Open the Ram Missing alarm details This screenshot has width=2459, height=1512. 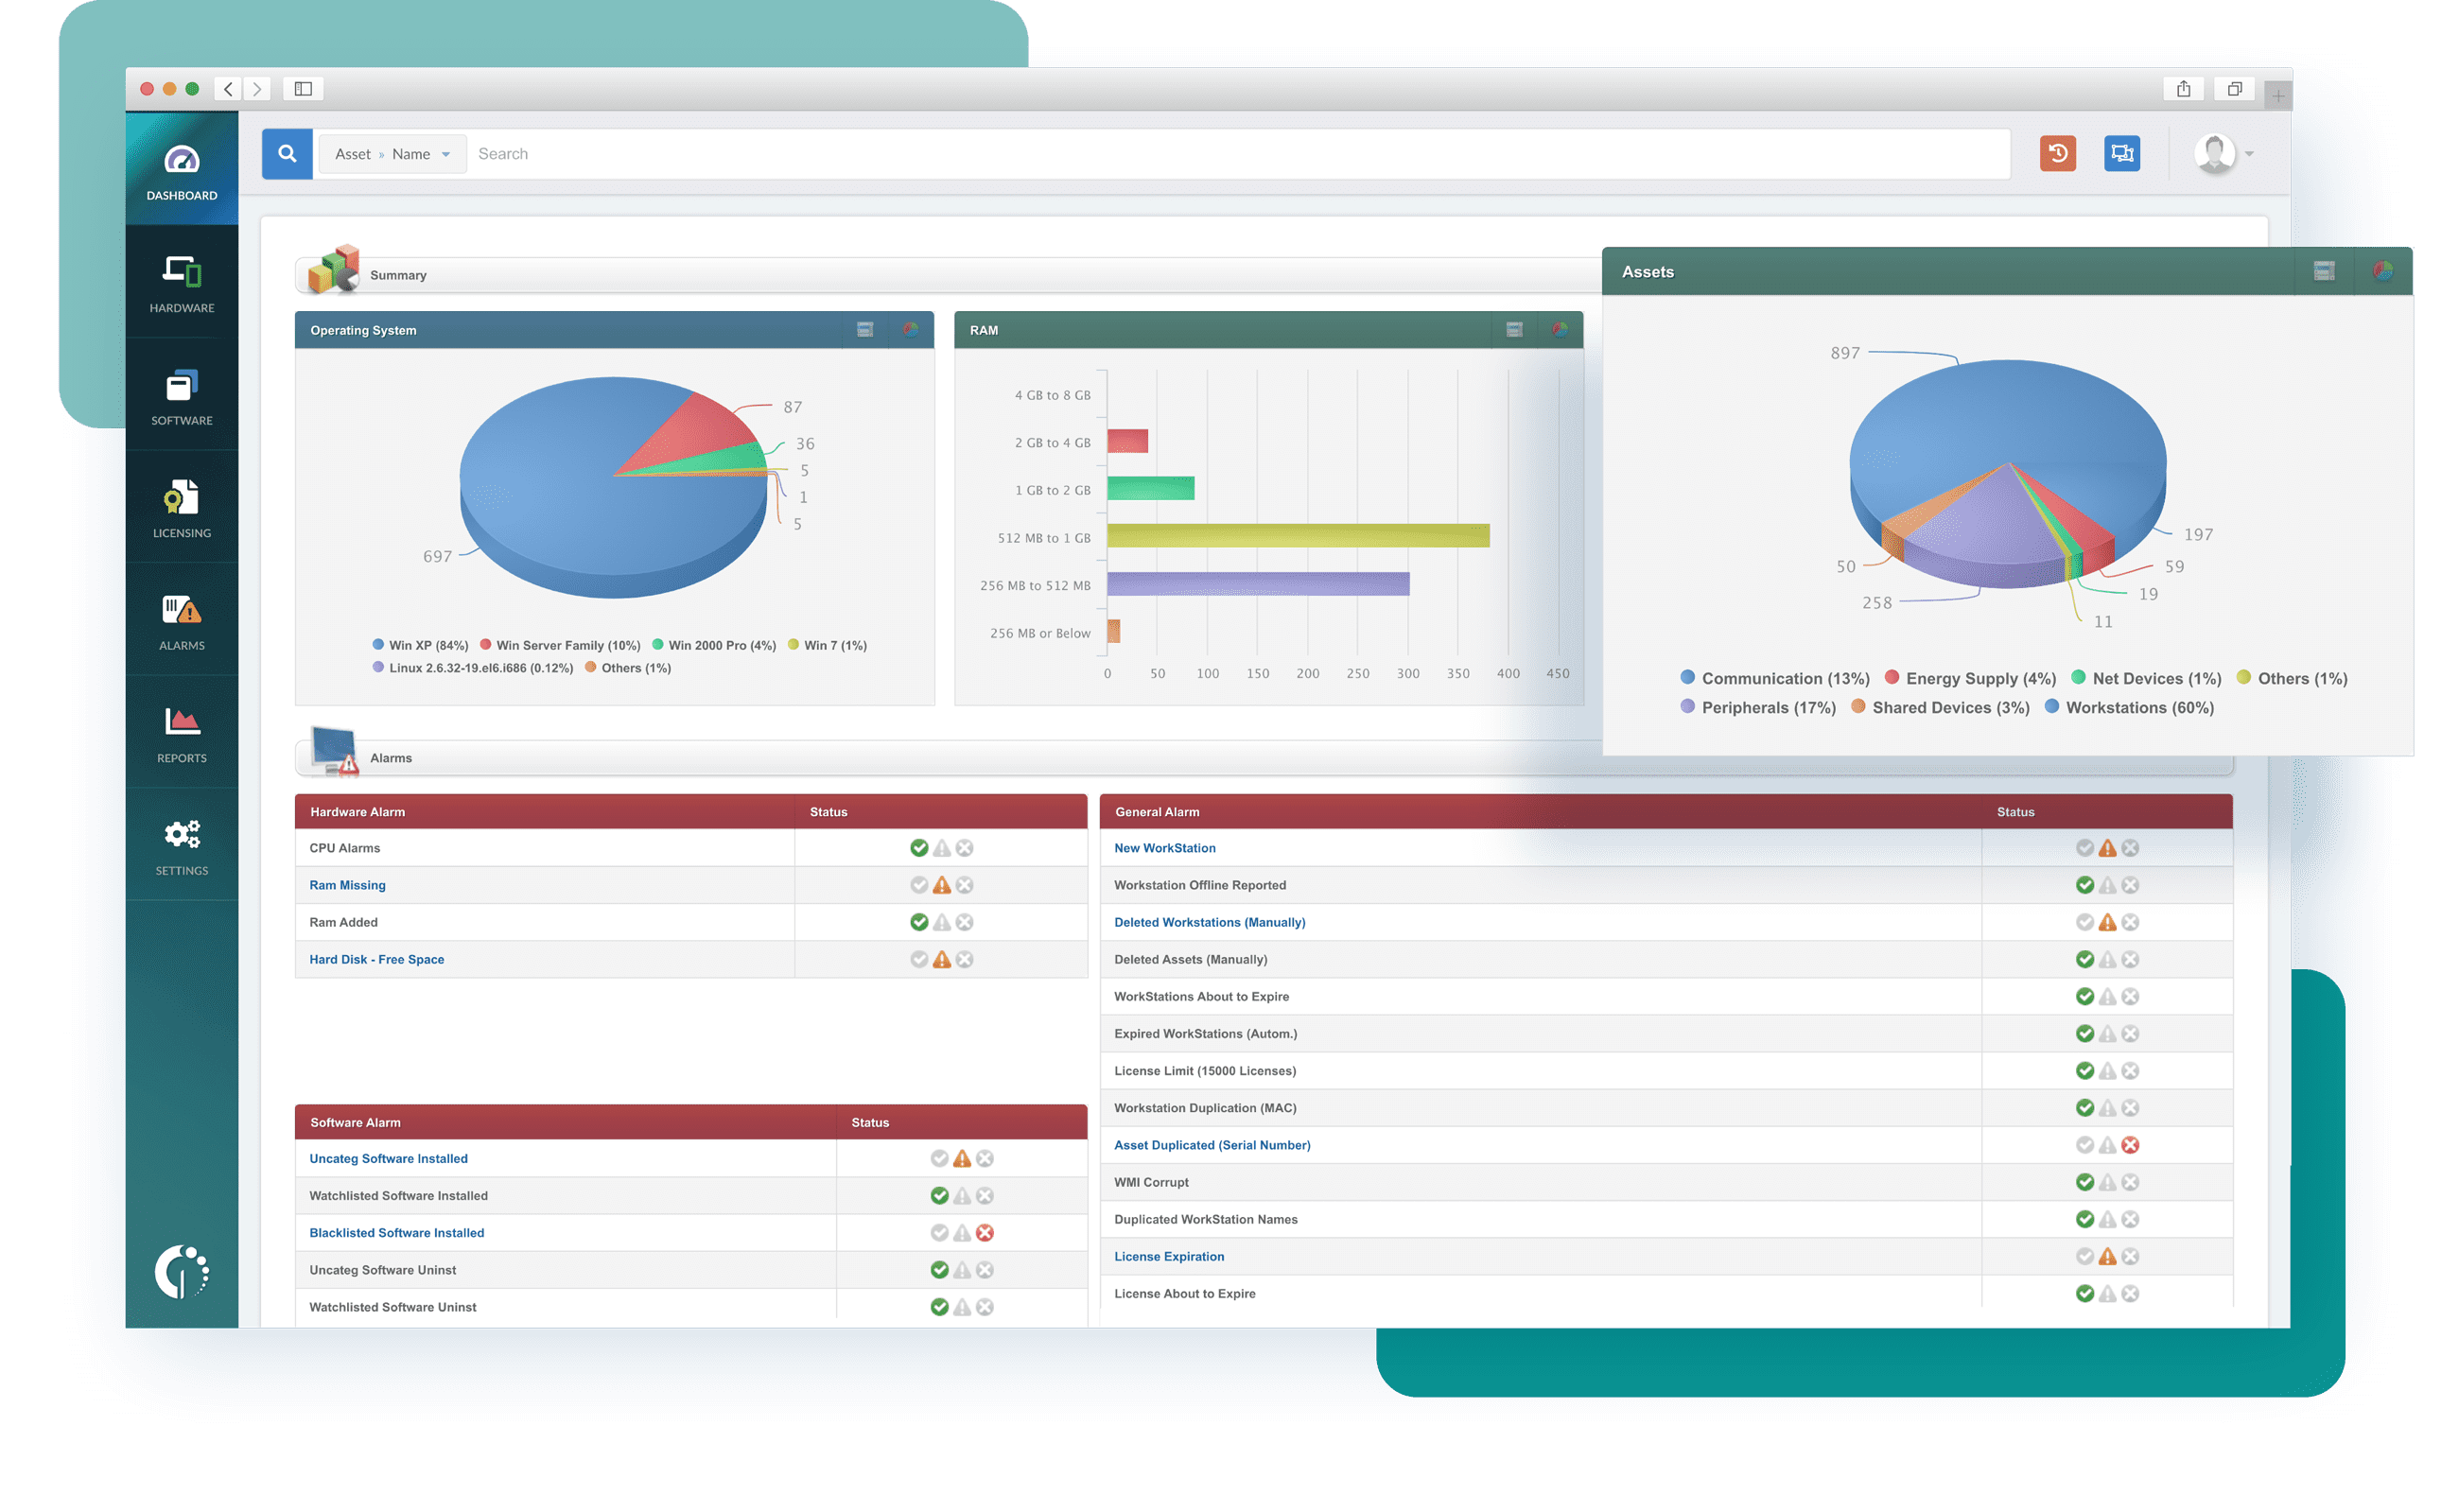pyautogui.click(x=347, y=884)
